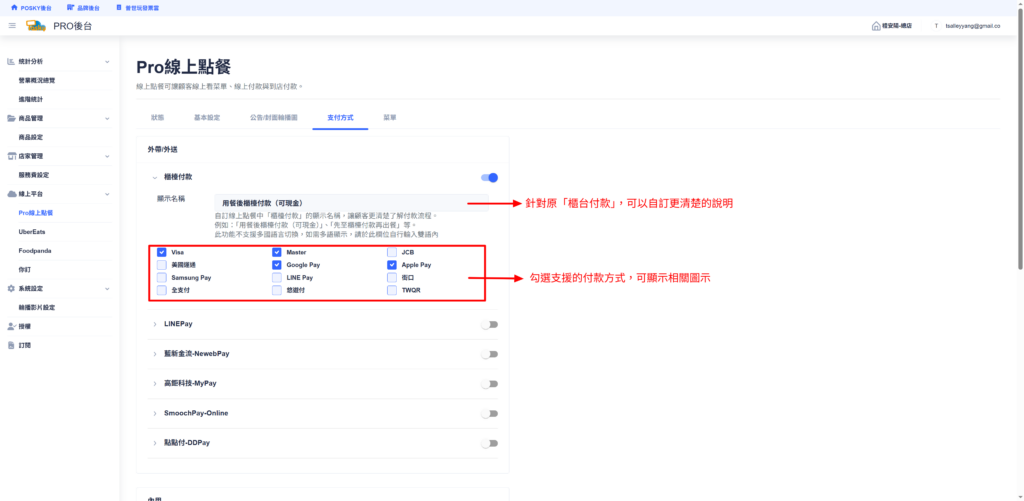The image size is (1024, 501).
Task: Uncheck the Visa checkbox
Action: [x=161, y=252]
